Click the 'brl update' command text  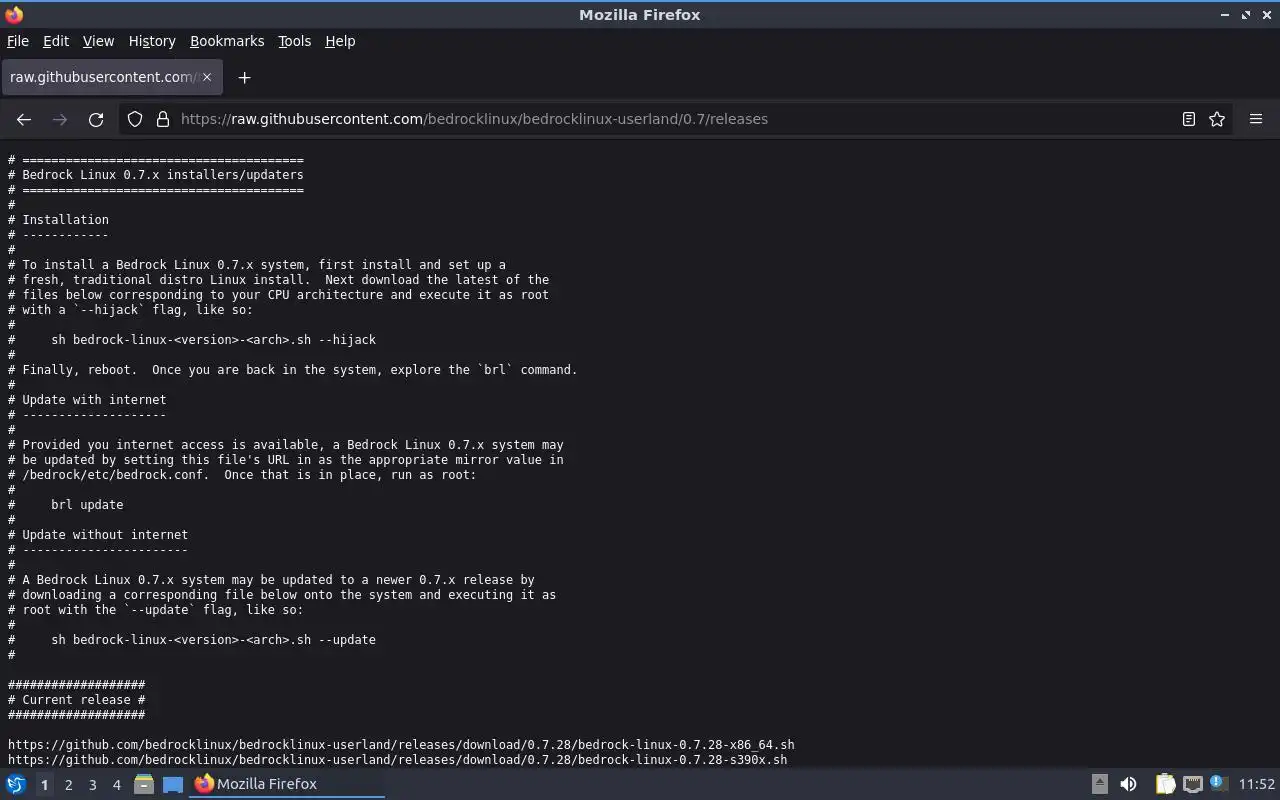[87, 505]
